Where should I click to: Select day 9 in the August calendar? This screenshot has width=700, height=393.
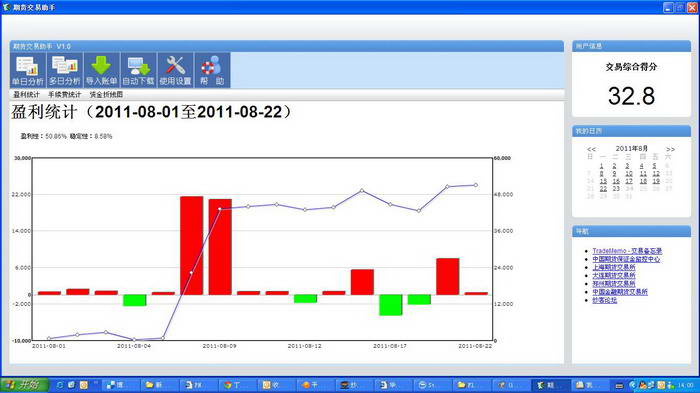click(614, 173)
